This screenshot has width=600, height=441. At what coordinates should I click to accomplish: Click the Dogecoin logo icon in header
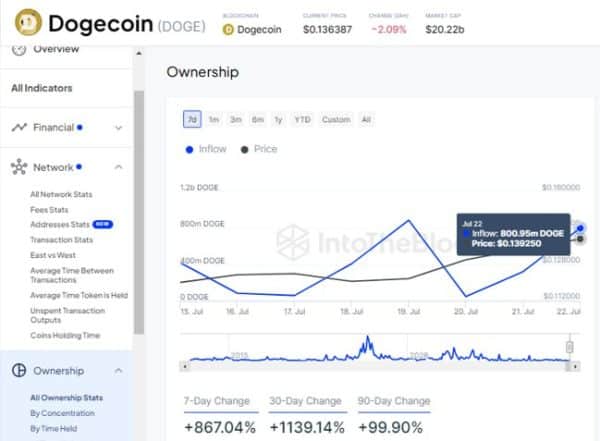pyautogui.click(x=28, y=22)
